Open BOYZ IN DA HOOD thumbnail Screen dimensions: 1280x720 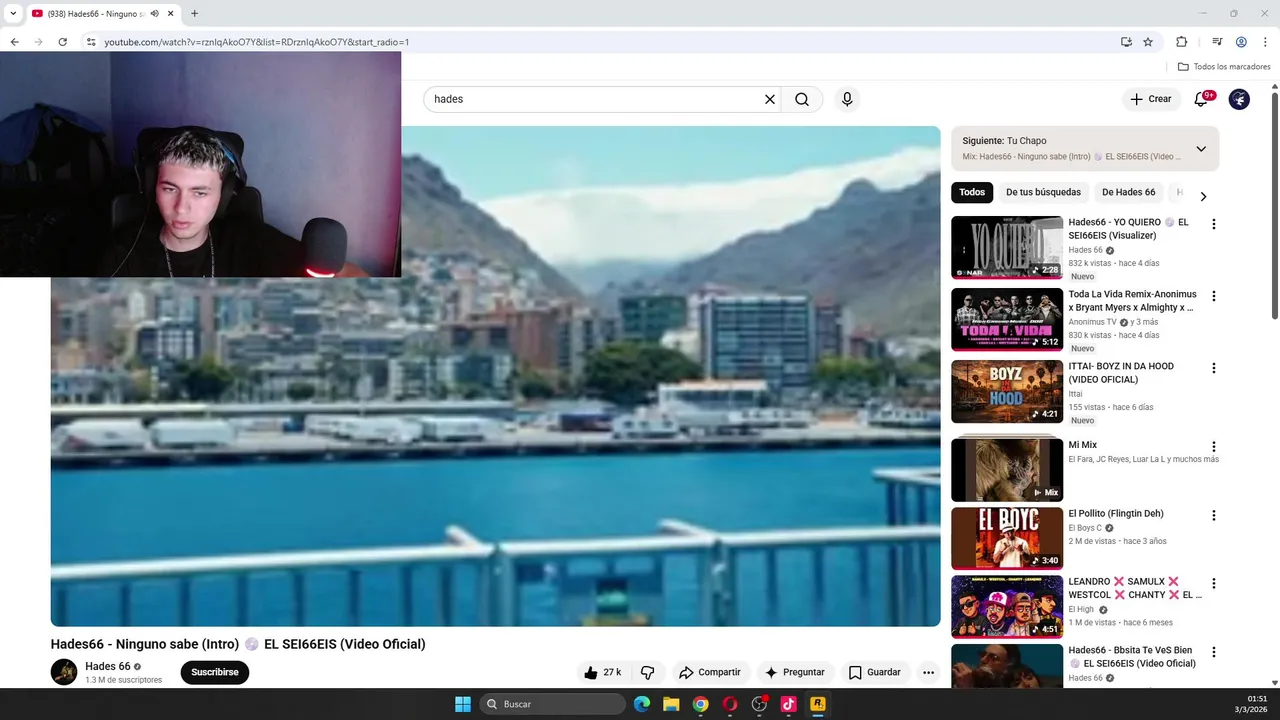click(1007, 391)
